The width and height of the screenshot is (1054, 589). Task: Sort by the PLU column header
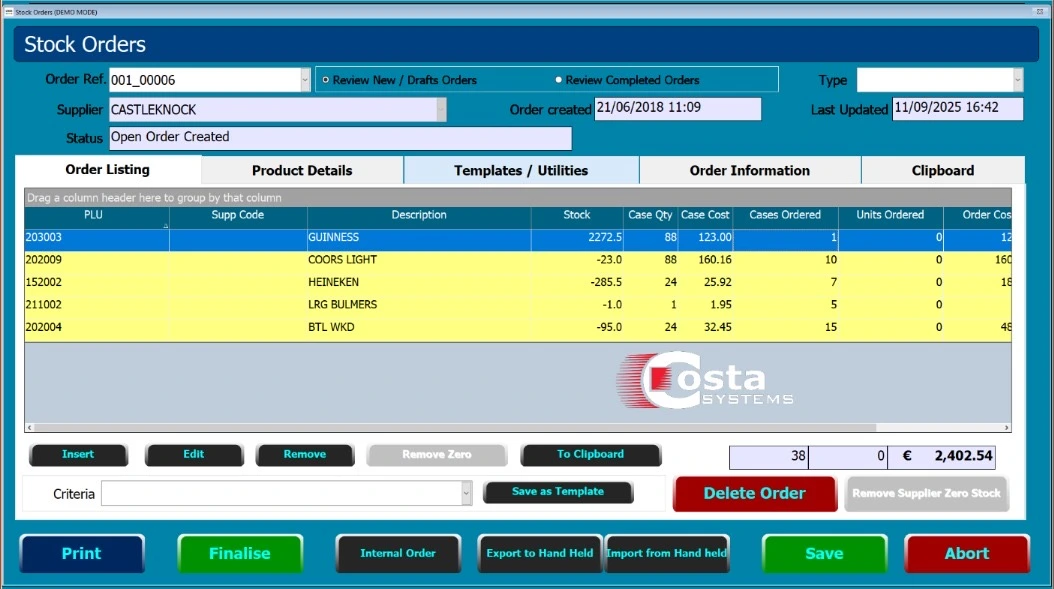click(x=94, y=215)
